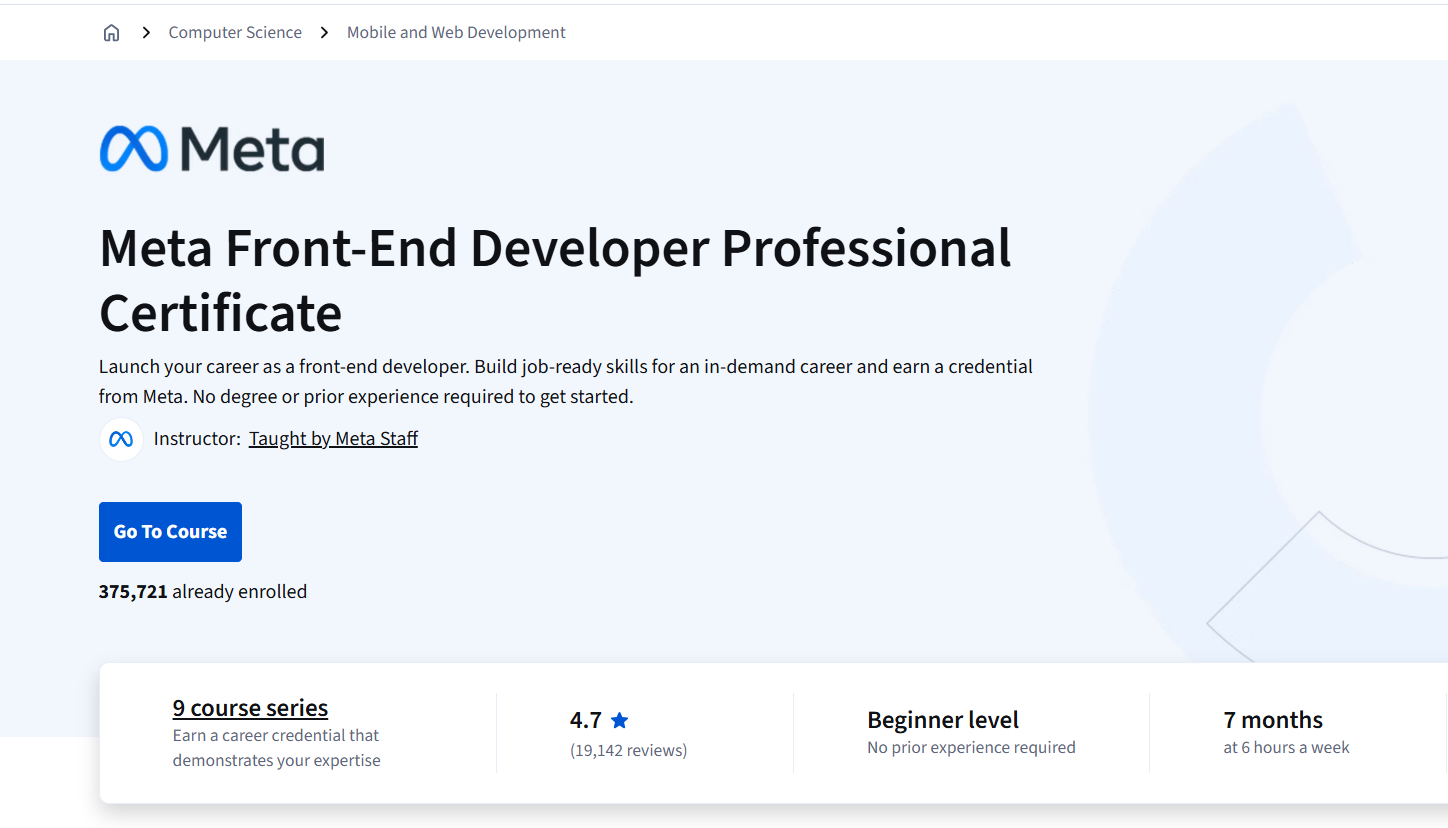1448x828 pixels.
Task: Expand the 9 course series list
Action: point(250,707)
